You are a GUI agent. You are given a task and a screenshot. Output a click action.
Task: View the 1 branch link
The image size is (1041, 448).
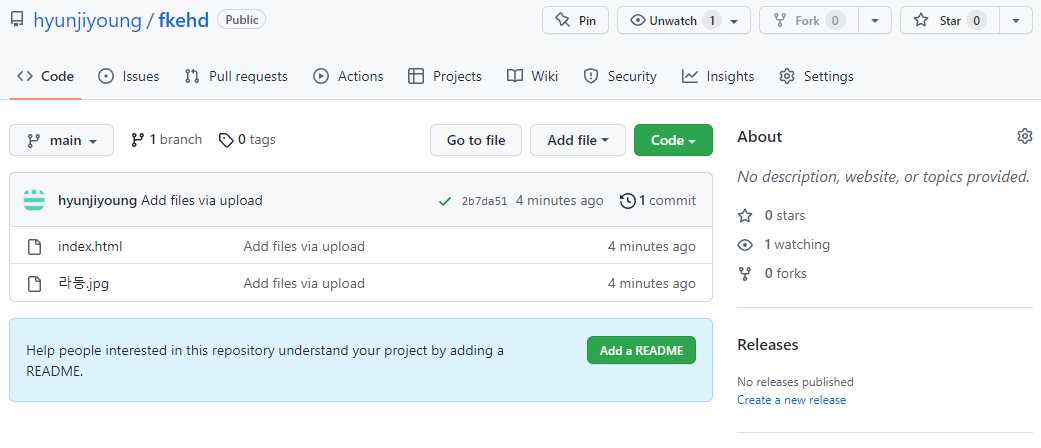point(166,139)
